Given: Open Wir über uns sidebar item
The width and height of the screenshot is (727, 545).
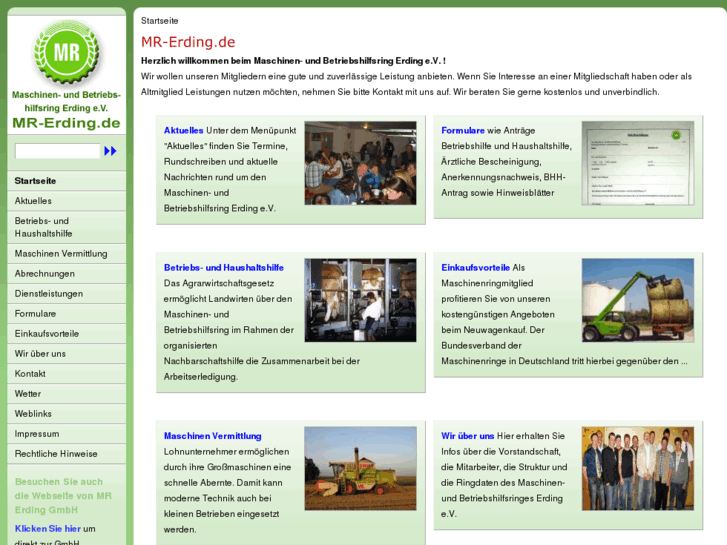Looking at the screenshot, I should pos(67,353).
